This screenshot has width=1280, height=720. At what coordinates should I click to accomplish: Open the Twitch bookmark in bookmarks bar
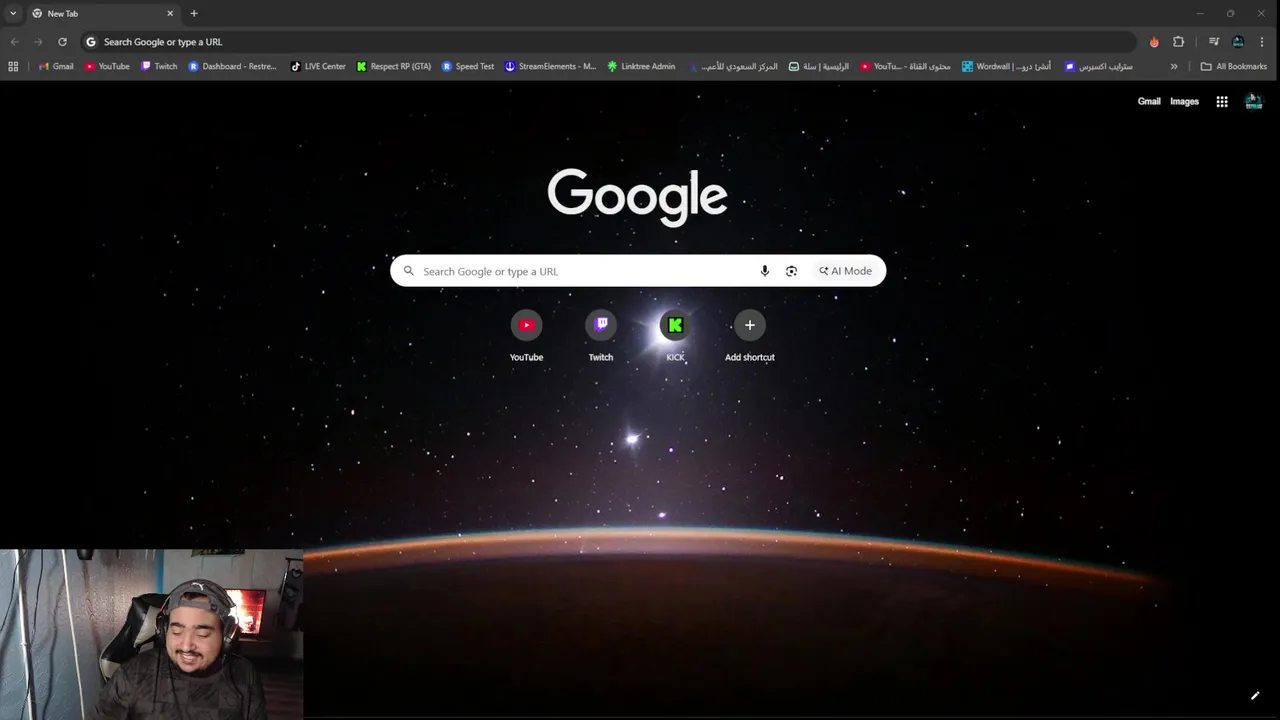click(x=159, y=66)
